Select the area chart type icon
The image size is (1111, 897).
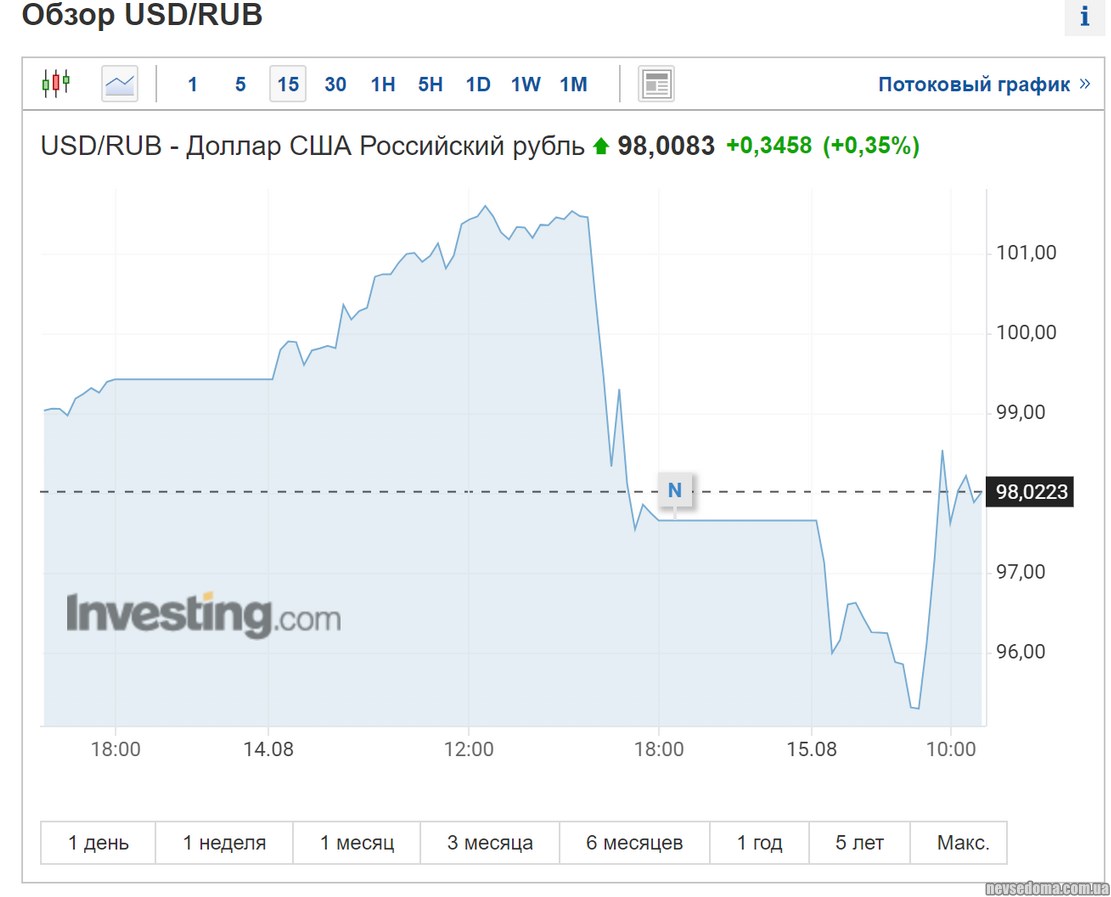[119, 84]
